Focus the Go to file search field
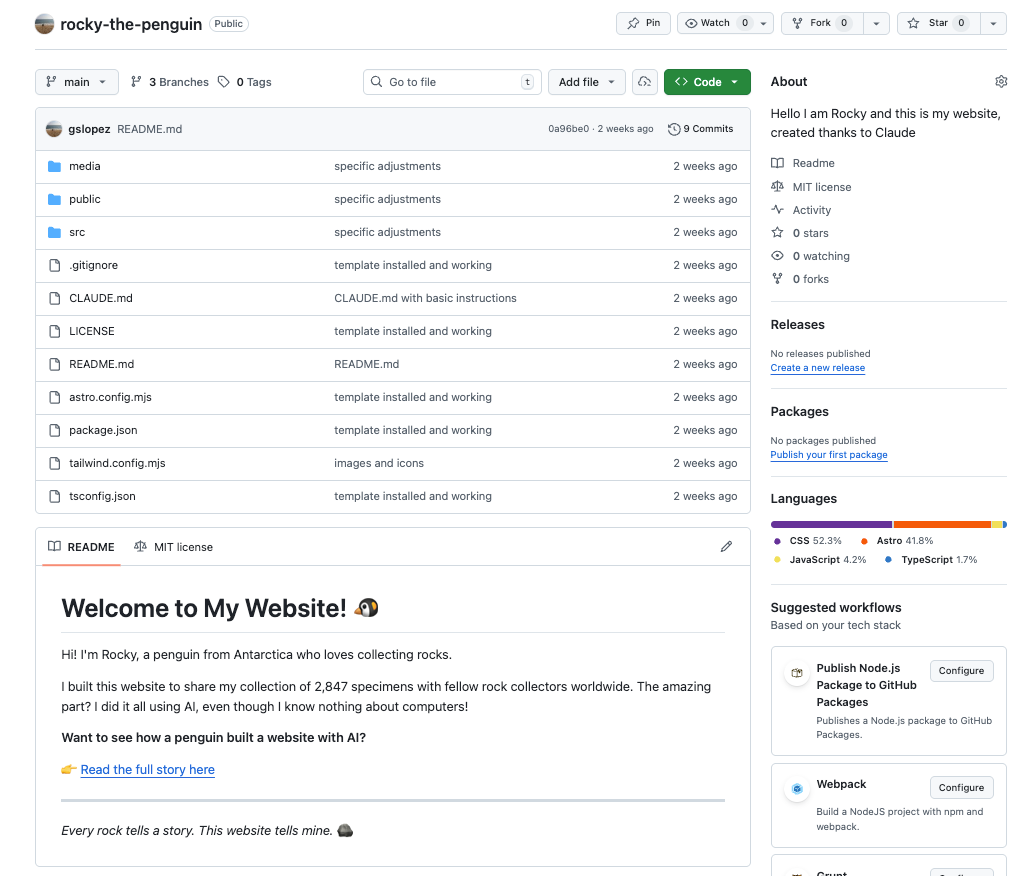Viewport: 1022px width, 876px height. pyautogui.click(x=452, y=82)
